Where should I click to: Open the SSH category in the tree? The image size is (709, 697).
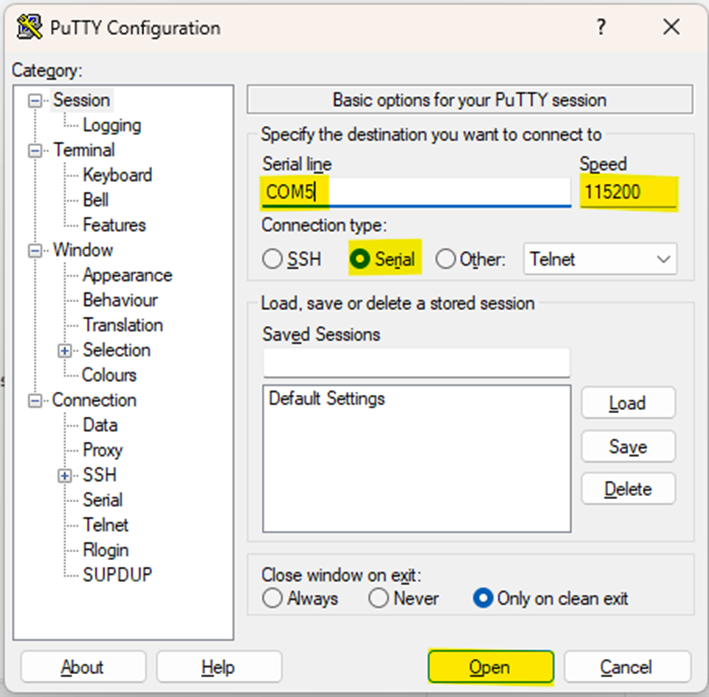click(x=100, y=475)
